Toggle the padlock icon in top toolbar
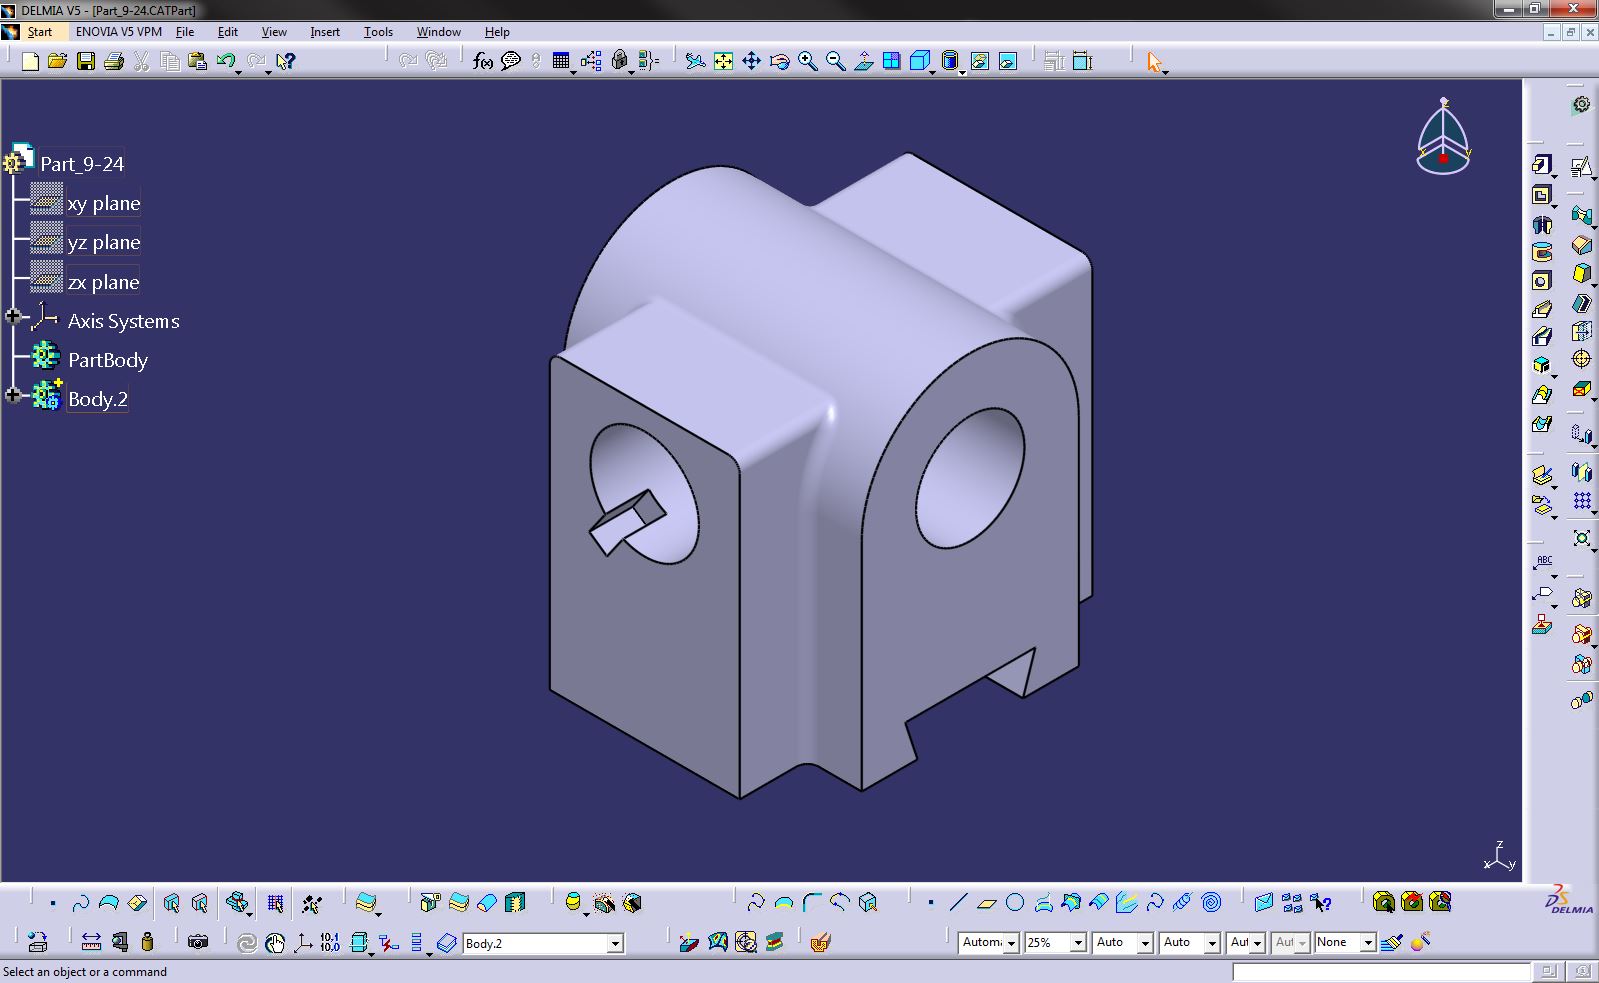Viewport: 1599px width, 983px height. pyautogui.click(x=619, y=62)
